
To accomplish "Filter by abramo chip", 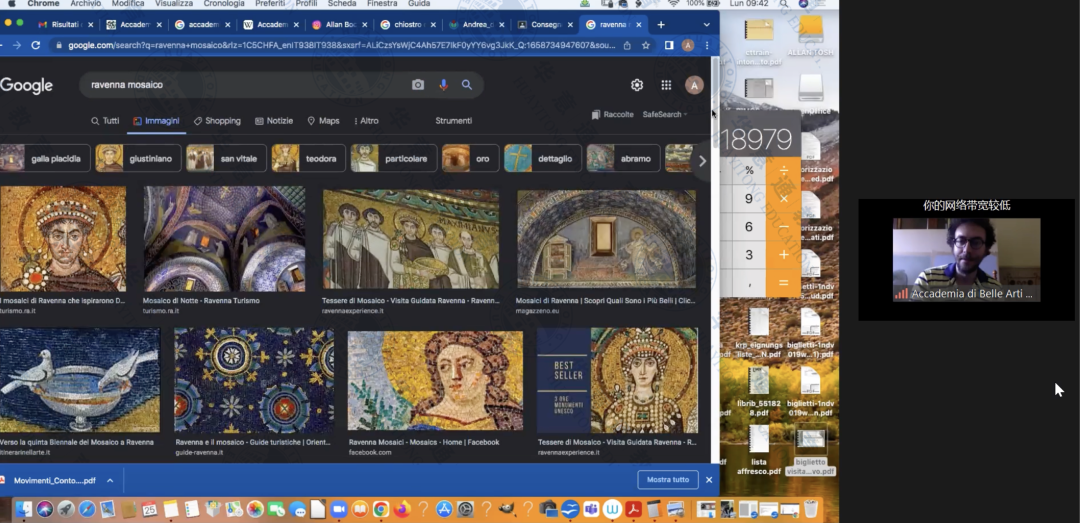I will pos(623,158).
